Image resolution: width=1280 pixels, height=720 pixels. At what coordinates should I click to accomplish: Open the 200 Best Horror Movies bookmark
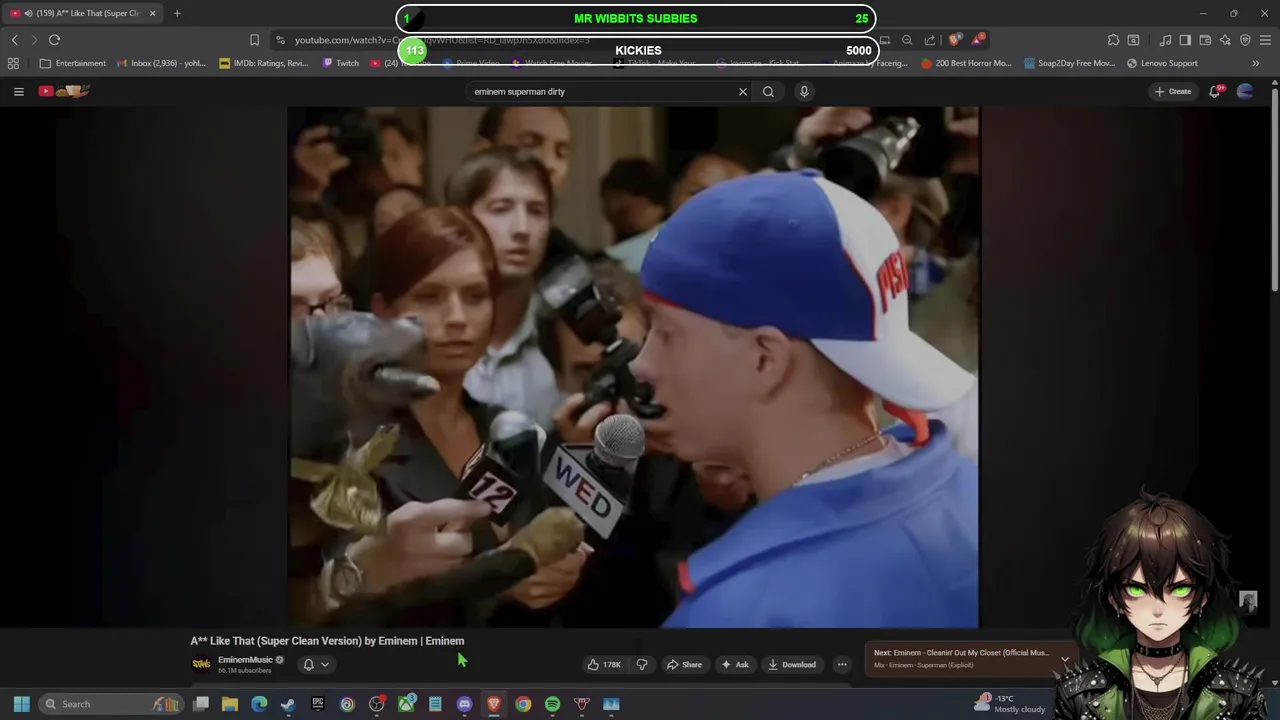[966, 63]
